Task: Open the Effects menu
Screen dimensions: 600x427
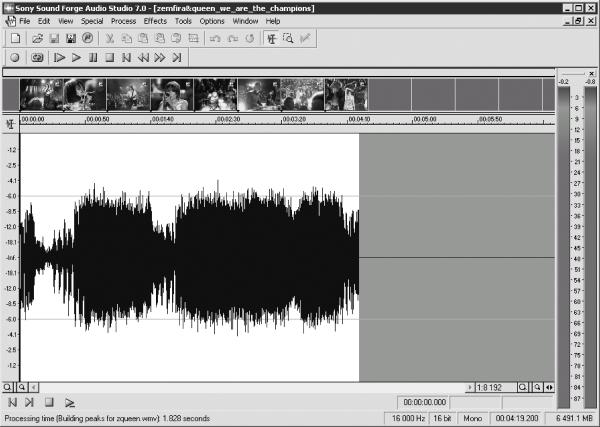Action: click(155, 21)
